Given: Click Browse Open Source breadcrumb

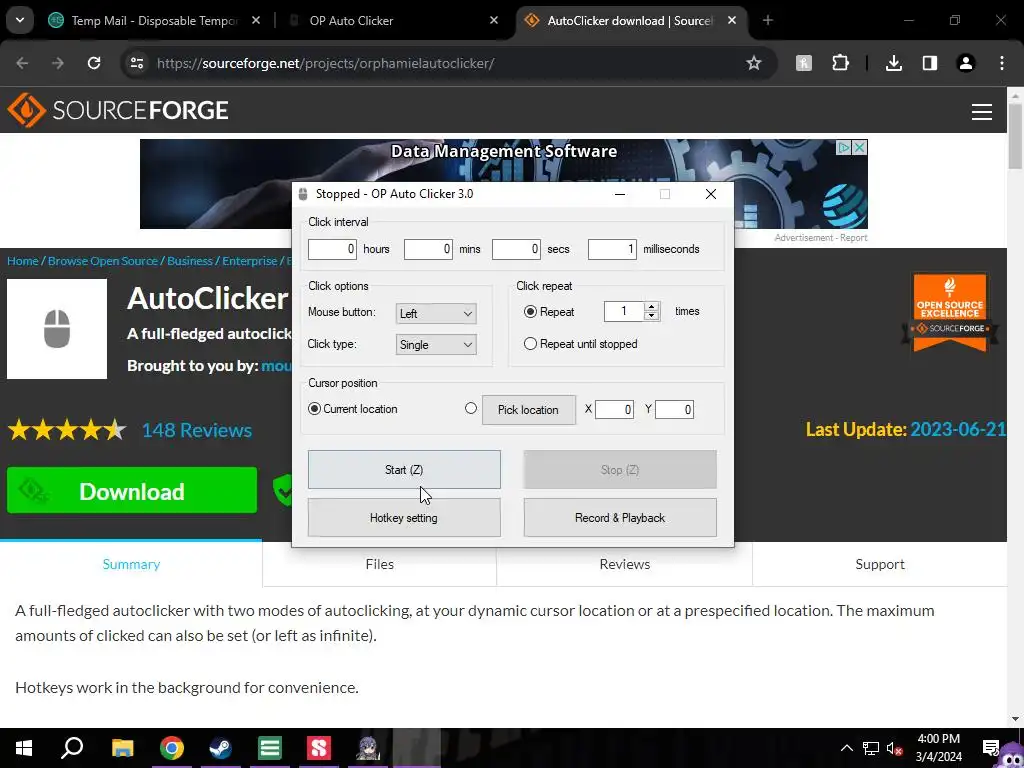Looking at the screenshot, I should [x=103, y=261].
